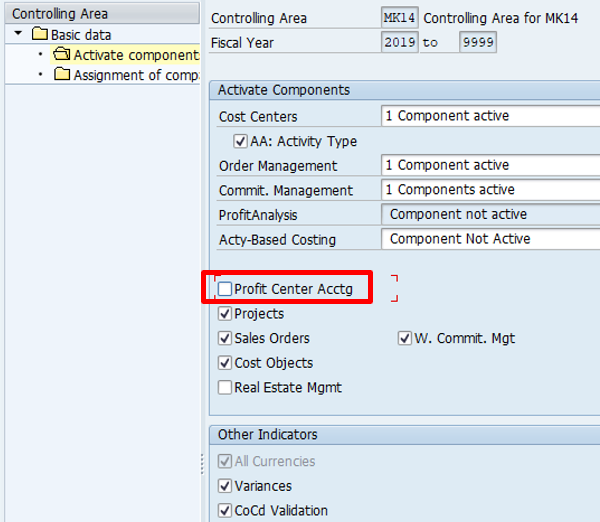Viewport: 600px width, 522px height.
Task: Uncheck the Cost Objects checkbox
Action: click(x=226, y=363)
